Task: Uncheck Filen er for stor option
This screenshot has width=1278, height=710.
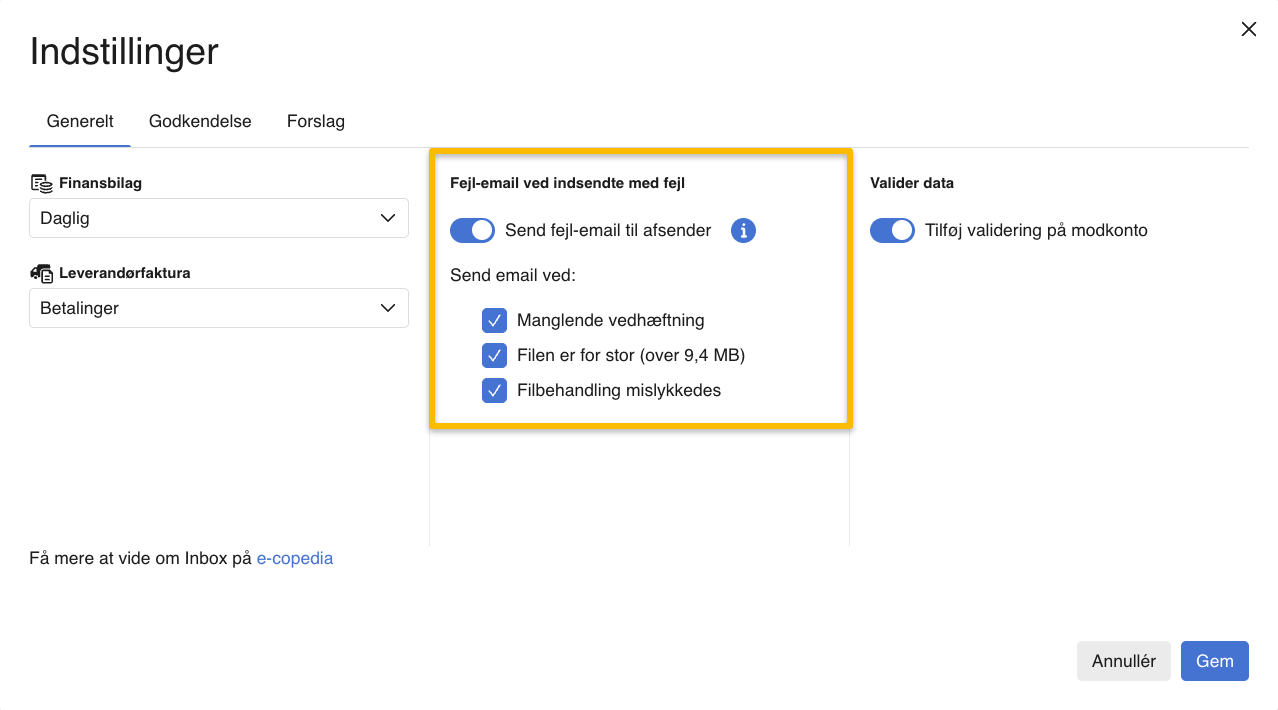Action: pos(494,355)
